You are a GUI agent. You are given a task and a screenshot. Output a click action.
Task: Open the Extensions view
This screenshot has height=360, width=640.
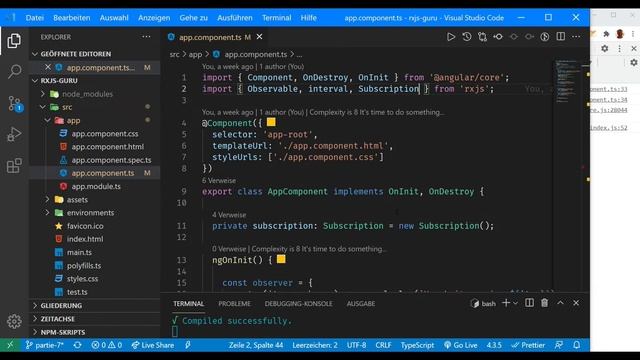[x=14, y=166]
